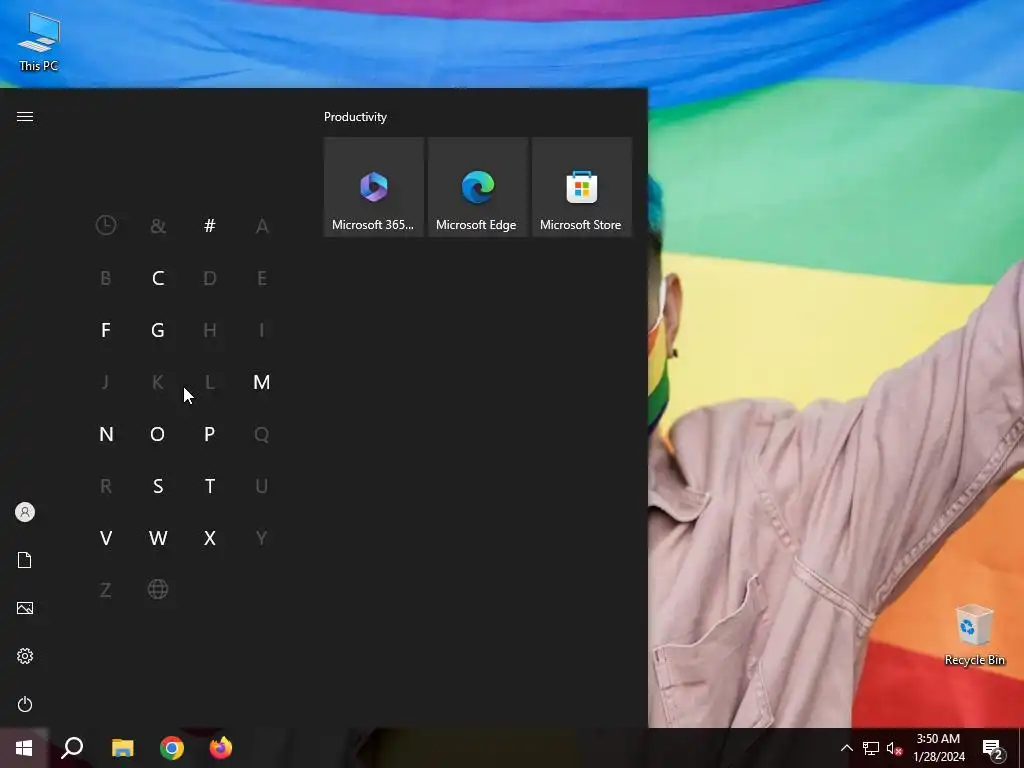Image resolution: width=1024 pixels, height=768 pixels.
Task: Open the network status tray icon
Action: coord(871,748)
